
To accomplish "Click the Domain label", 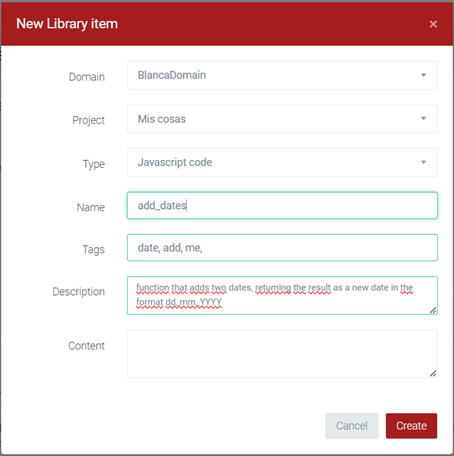I will 87,77.
